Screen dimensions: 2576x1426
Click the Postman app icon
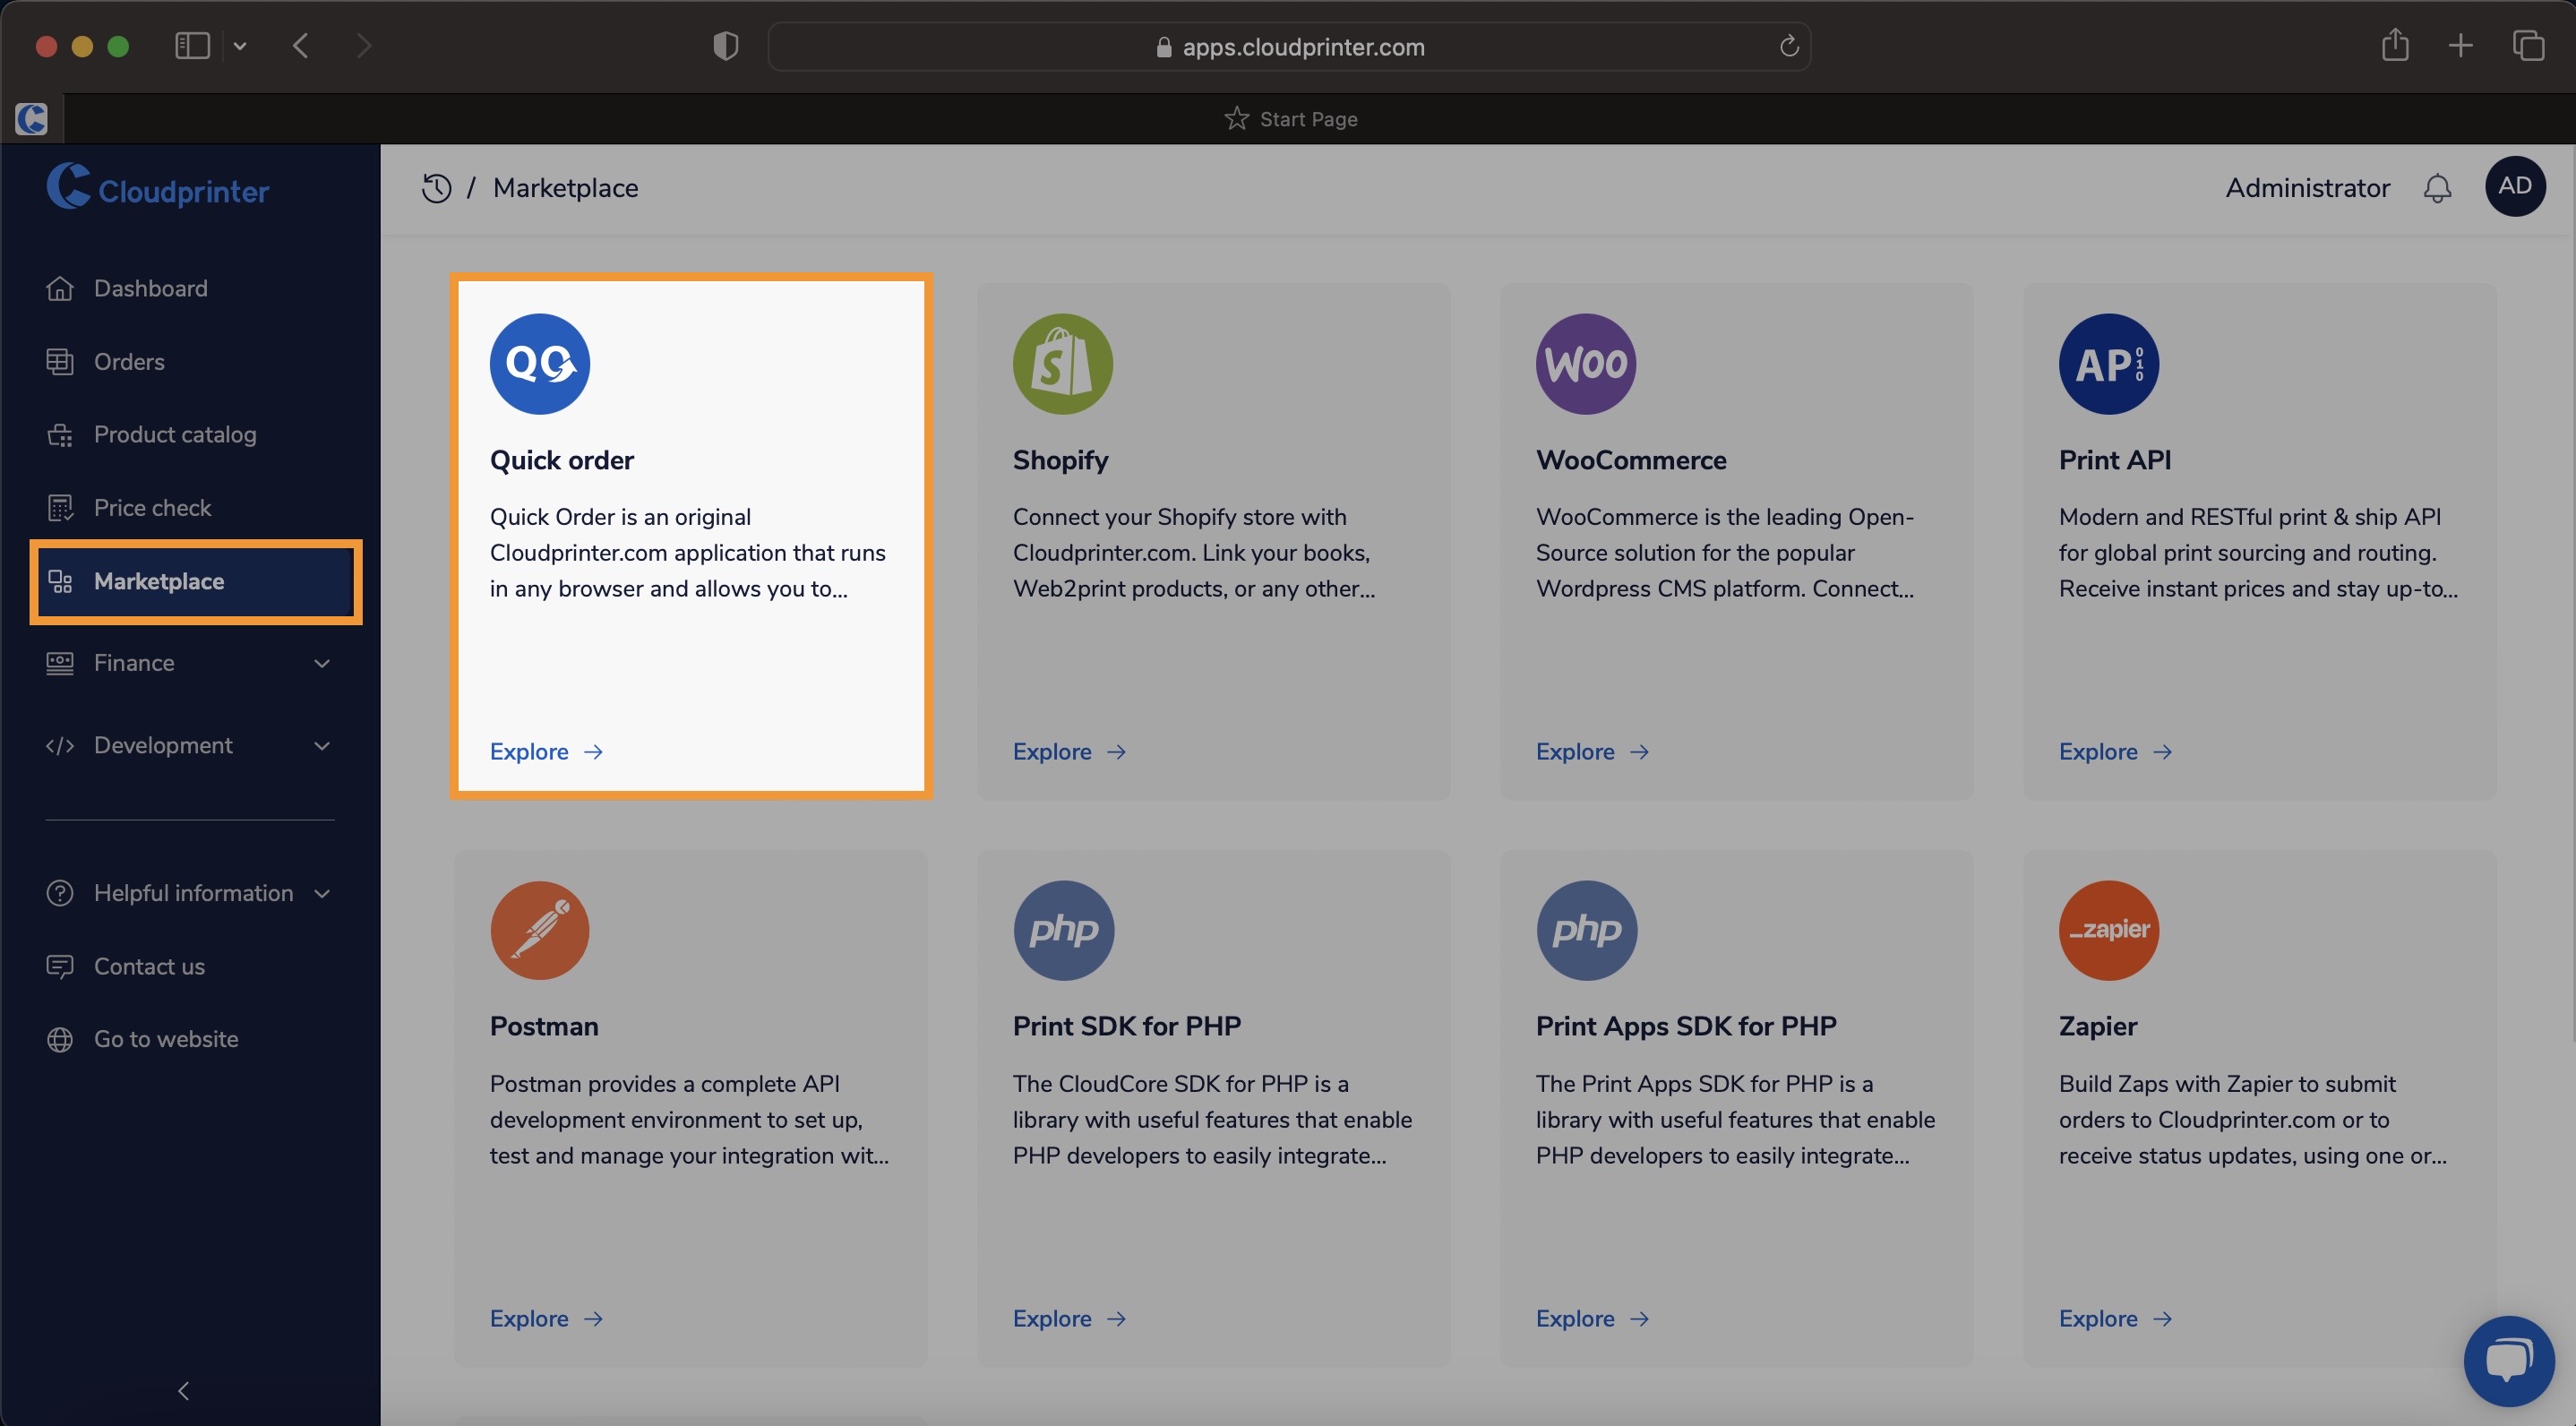click(x=540, y=930)
